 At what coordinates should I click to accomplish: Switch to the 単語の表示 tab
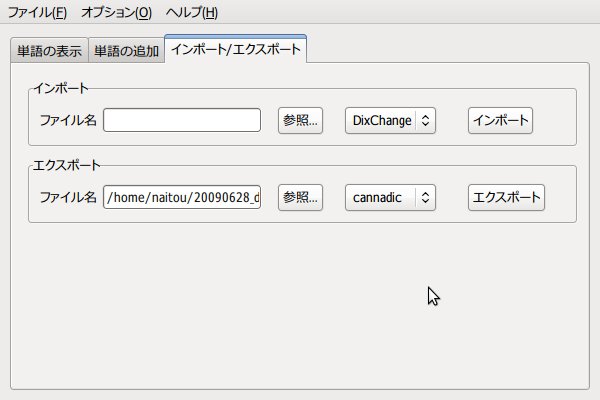tap(49, 50)
